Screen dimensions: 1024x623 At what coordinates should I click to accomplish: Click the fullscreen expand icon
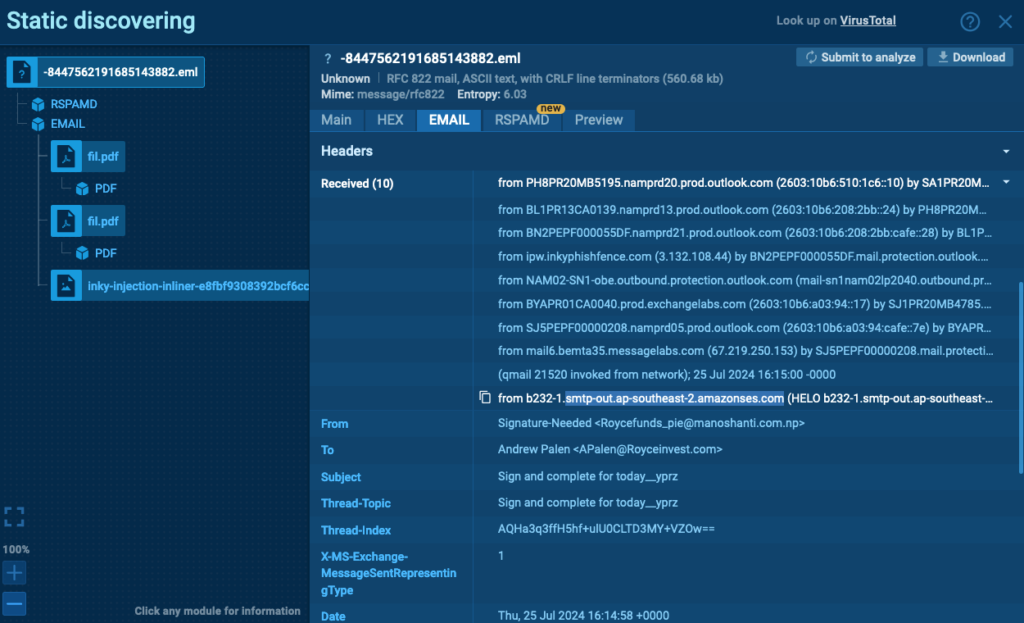point(14,516)
